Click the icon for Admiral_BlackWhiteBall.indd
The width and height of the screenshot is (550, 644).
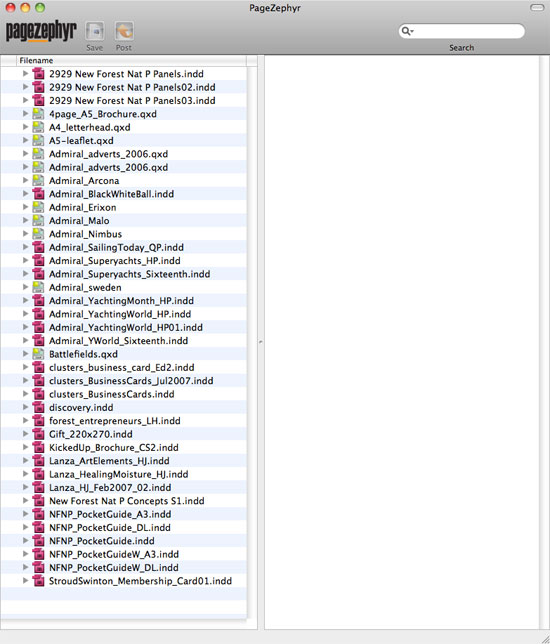[38, 194]
